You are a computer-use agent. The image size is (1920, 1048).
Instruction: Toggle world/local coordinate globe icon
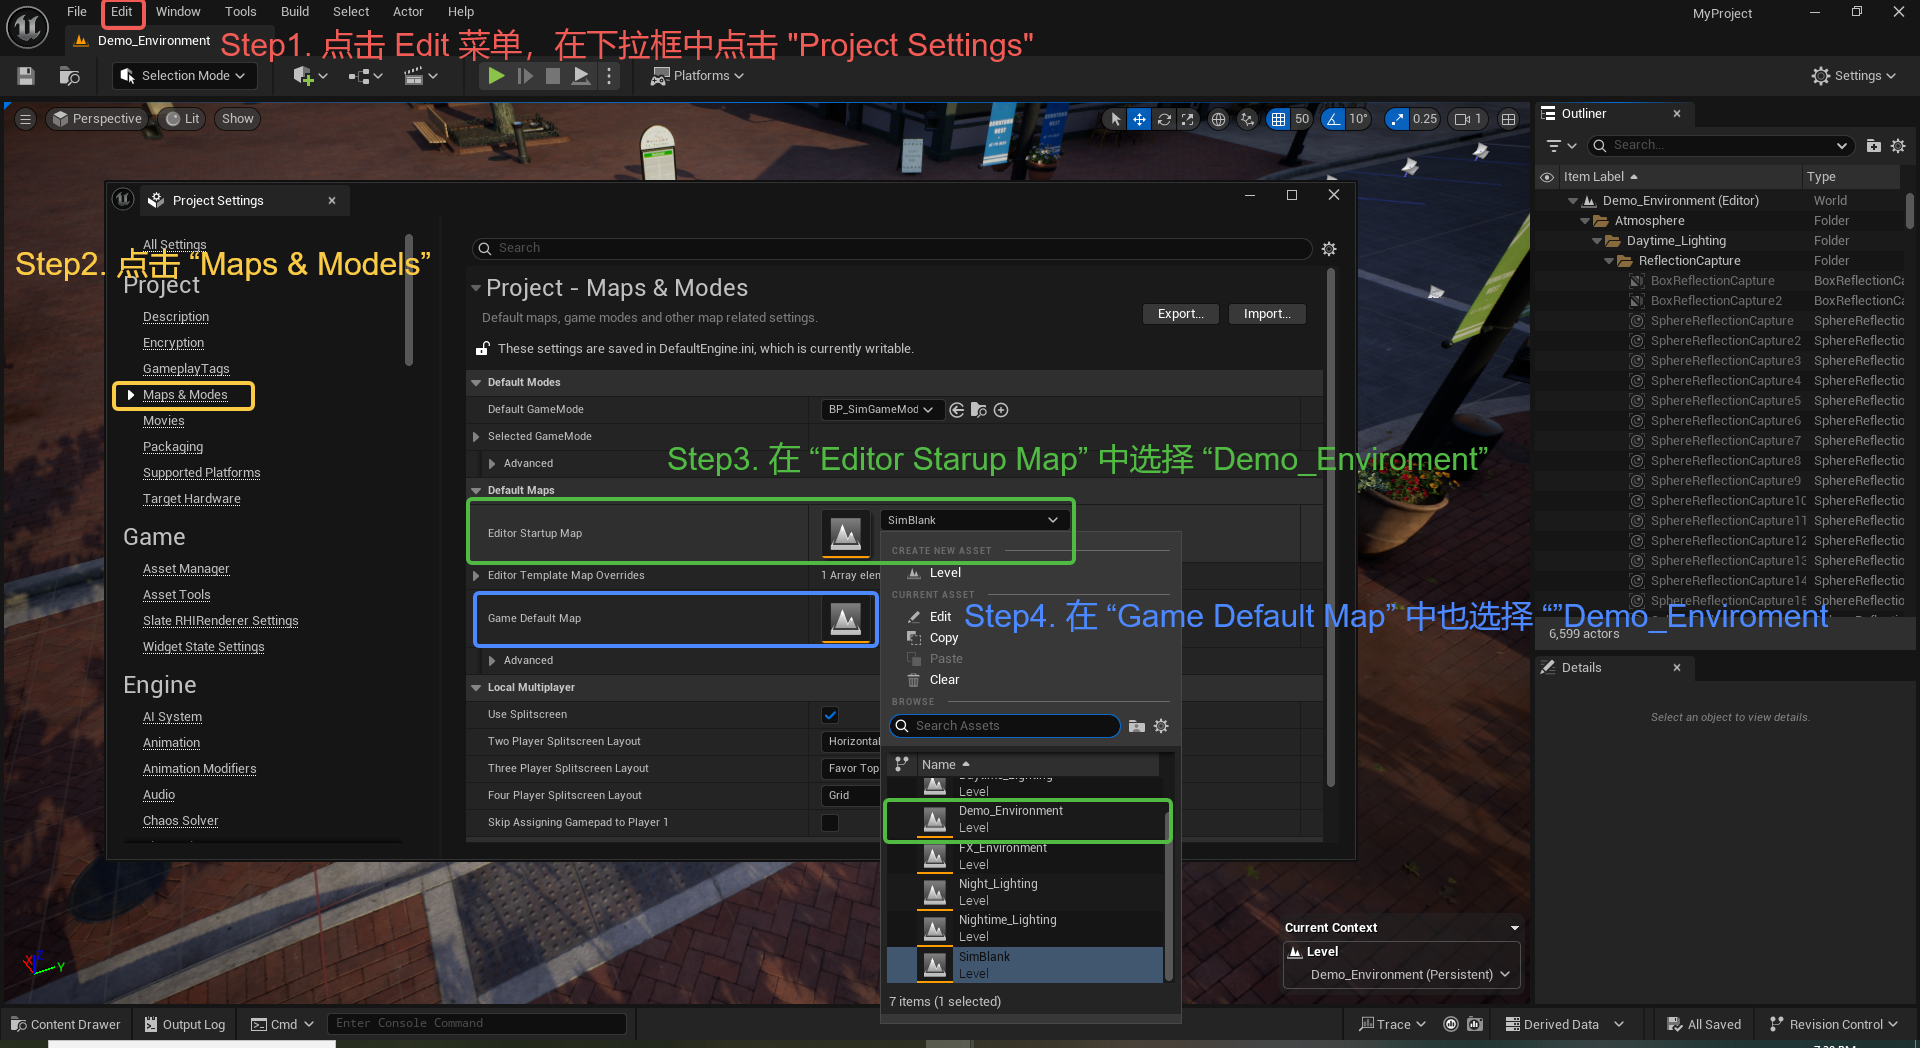[1218, 119]
